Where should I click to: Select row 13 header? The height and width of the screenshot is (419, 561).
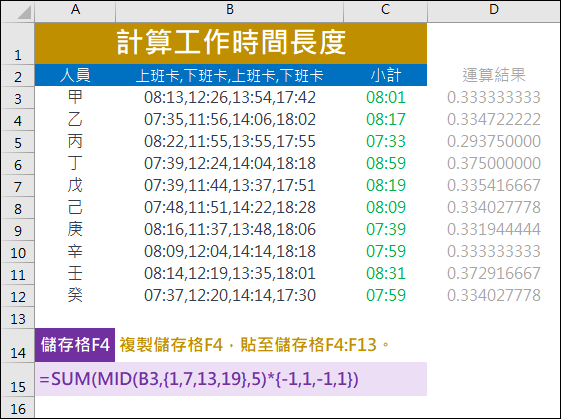pos(18,318)
